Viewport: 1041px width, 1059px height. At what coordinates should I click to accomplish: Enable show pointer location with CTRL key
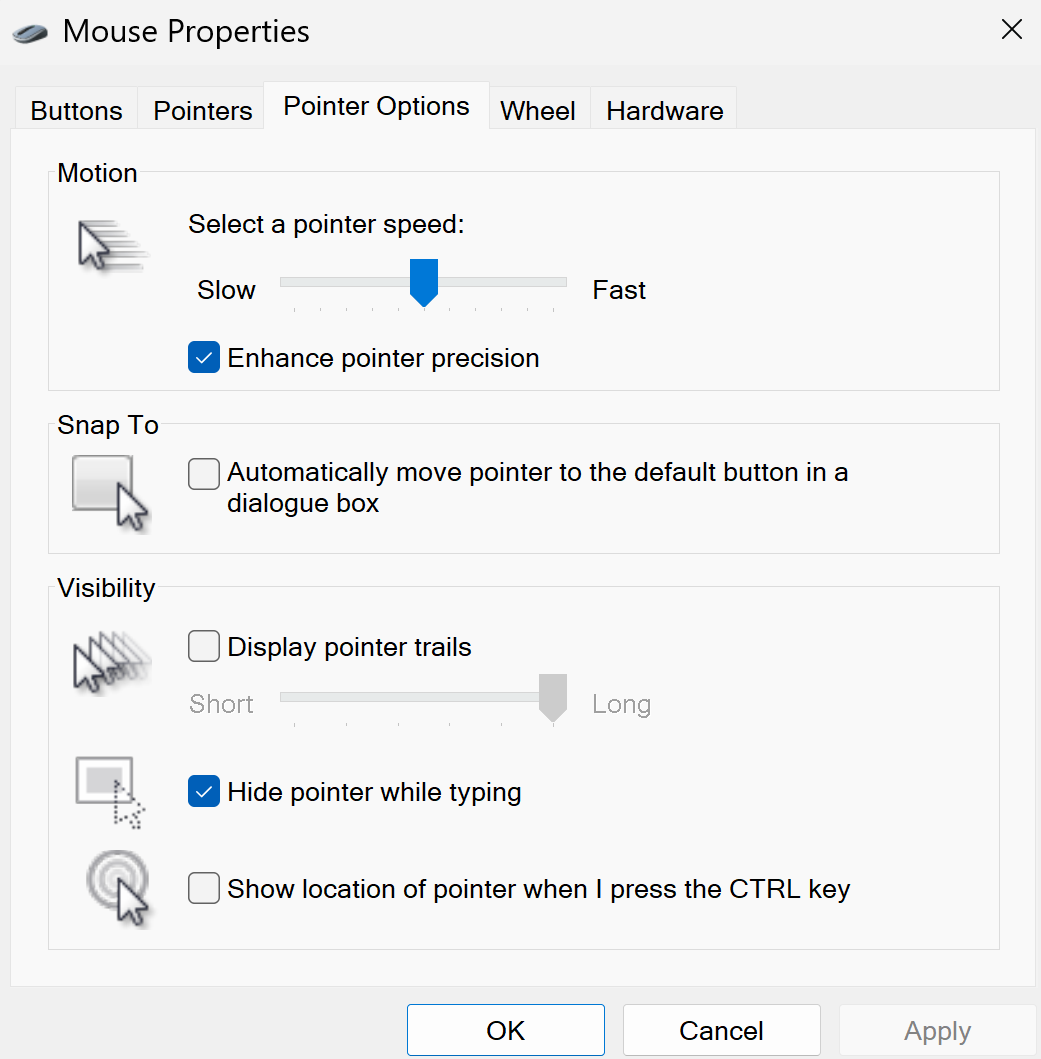pos(203,888)
